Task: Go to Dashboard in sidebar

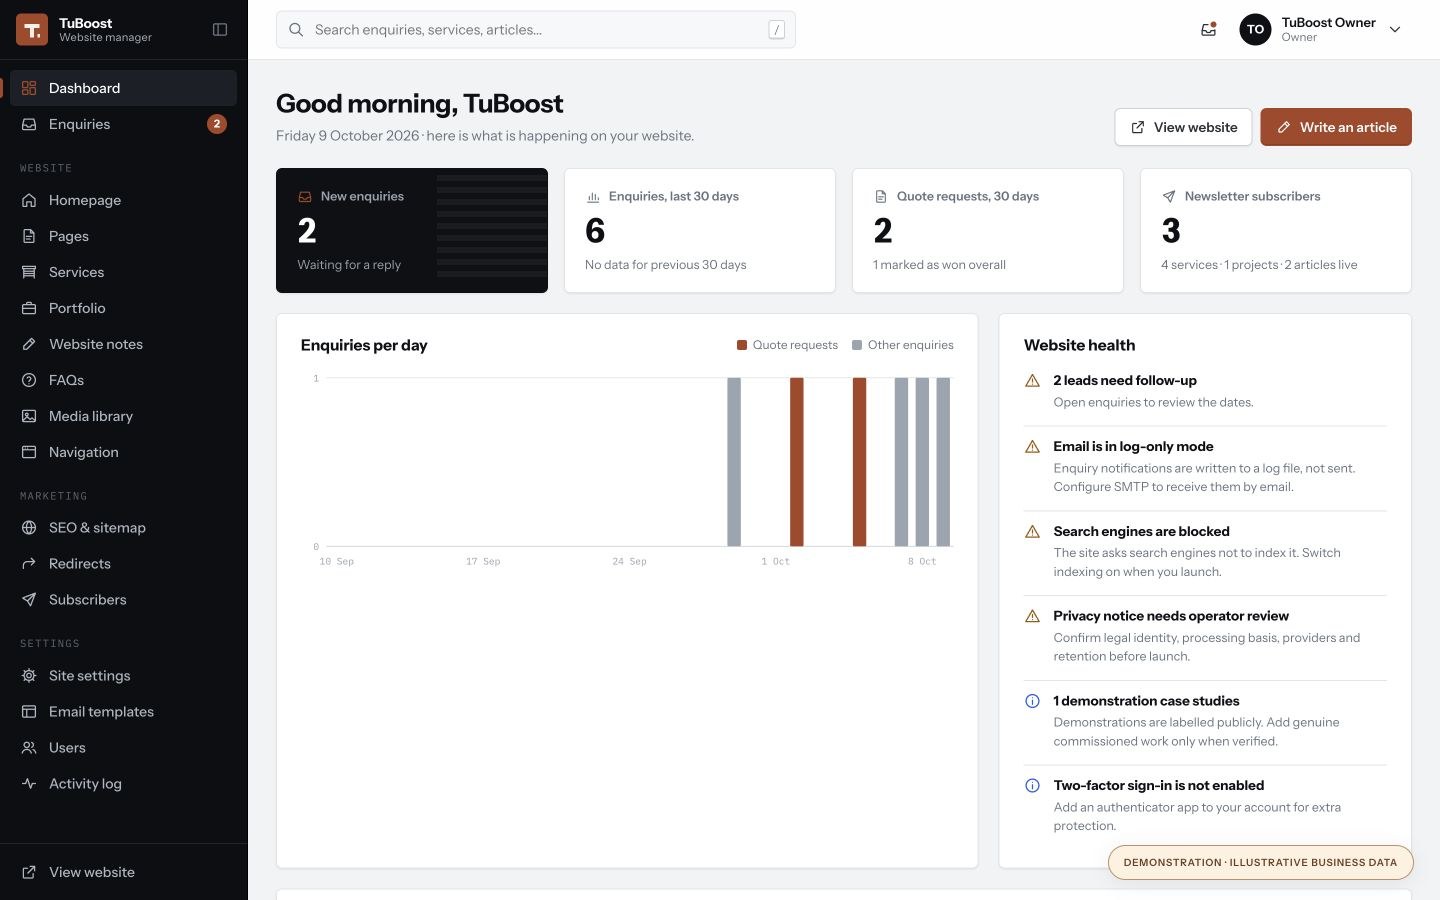Action: [123, 88]
